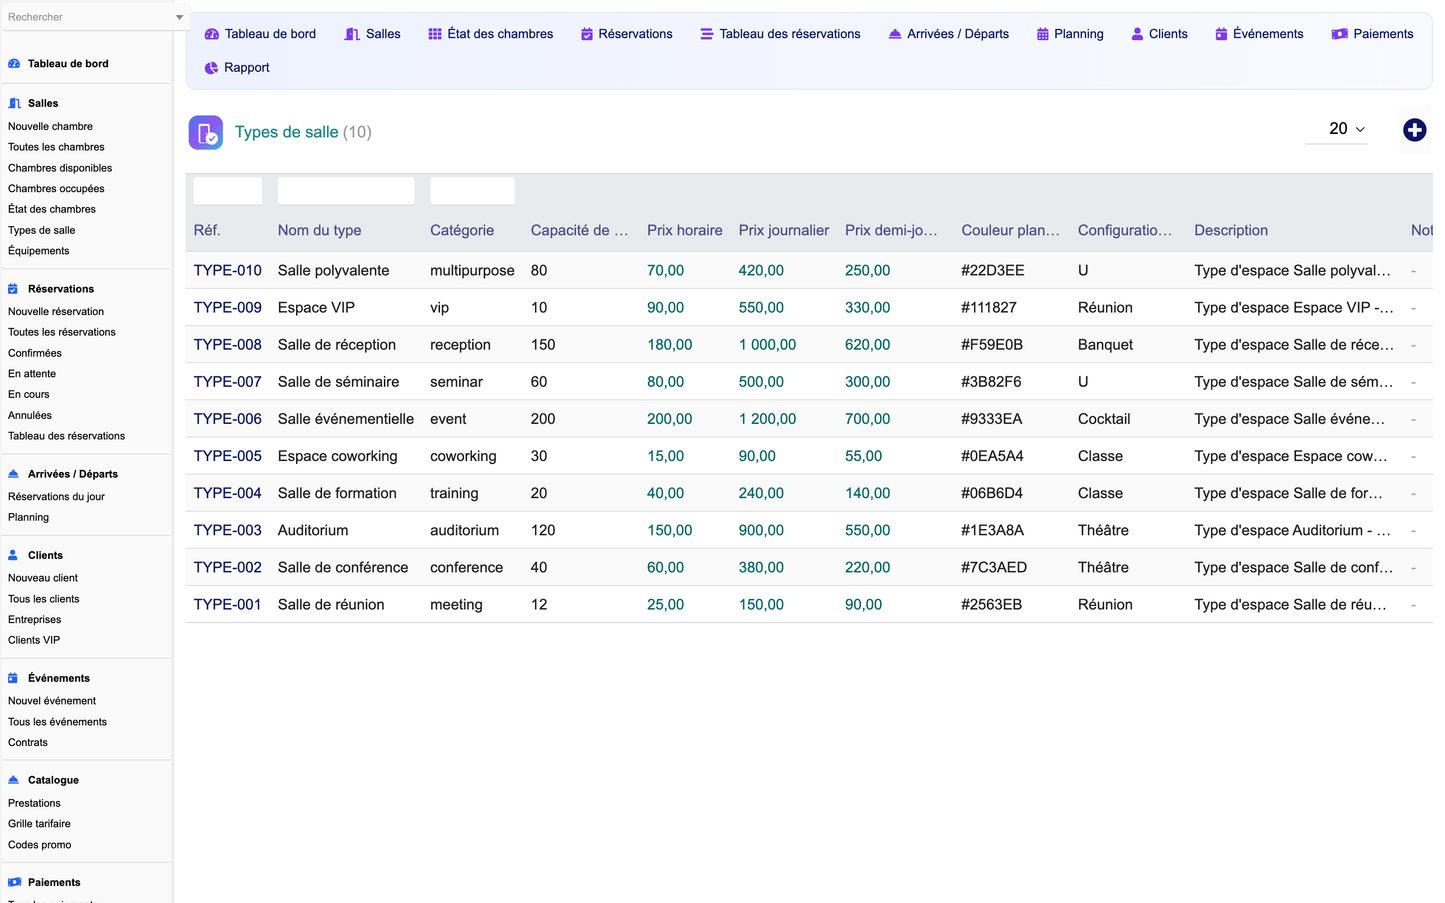Click the sidebar Réservations section calendar icon
This screenshot has height=903, width=1445.
(x=13, y=289)
